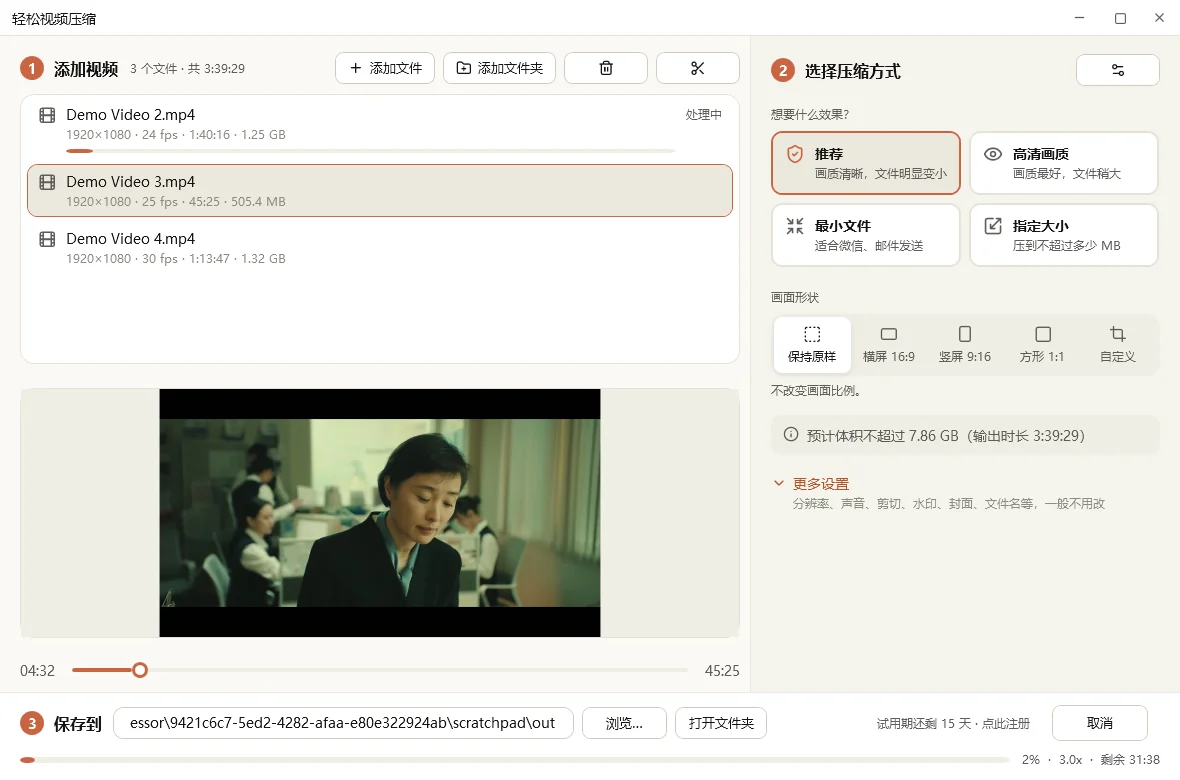Click the video preview seek slider handle
The height and width of the screenshot is (780, 1180).
coord(140,670)
